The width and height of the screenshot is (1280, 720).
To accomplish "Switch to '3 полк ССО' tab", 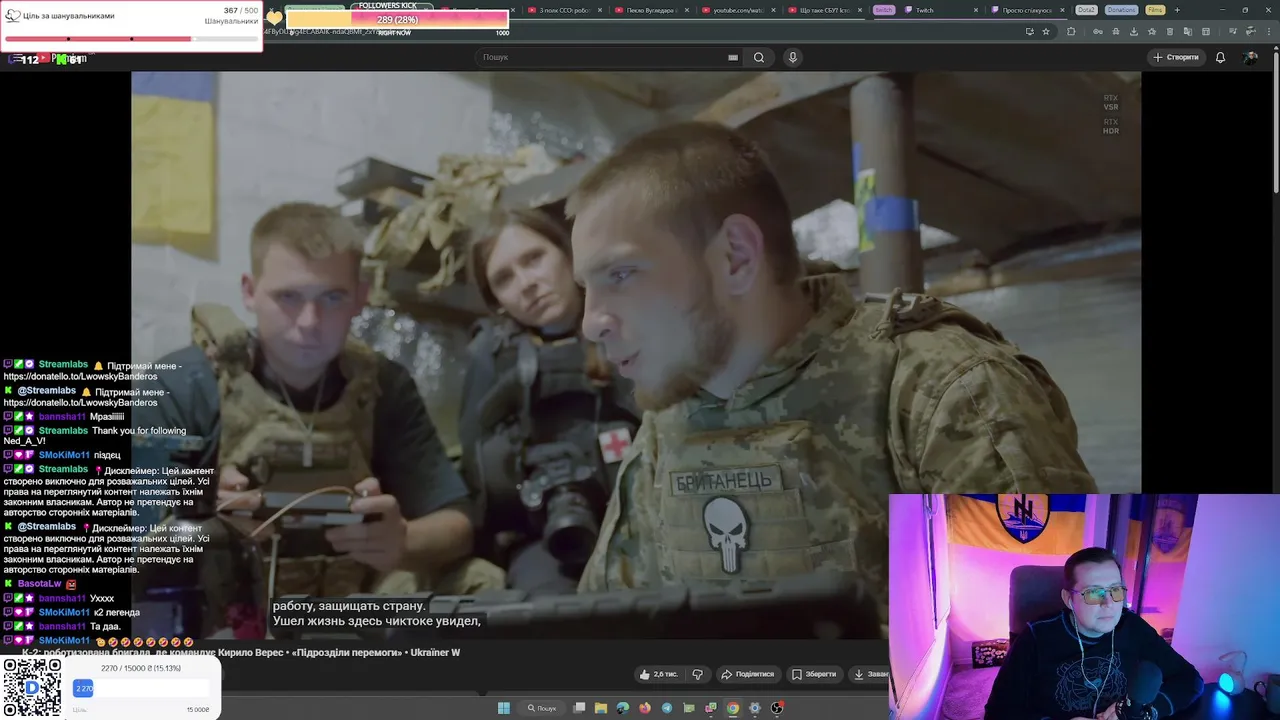I will click(563, 10).
